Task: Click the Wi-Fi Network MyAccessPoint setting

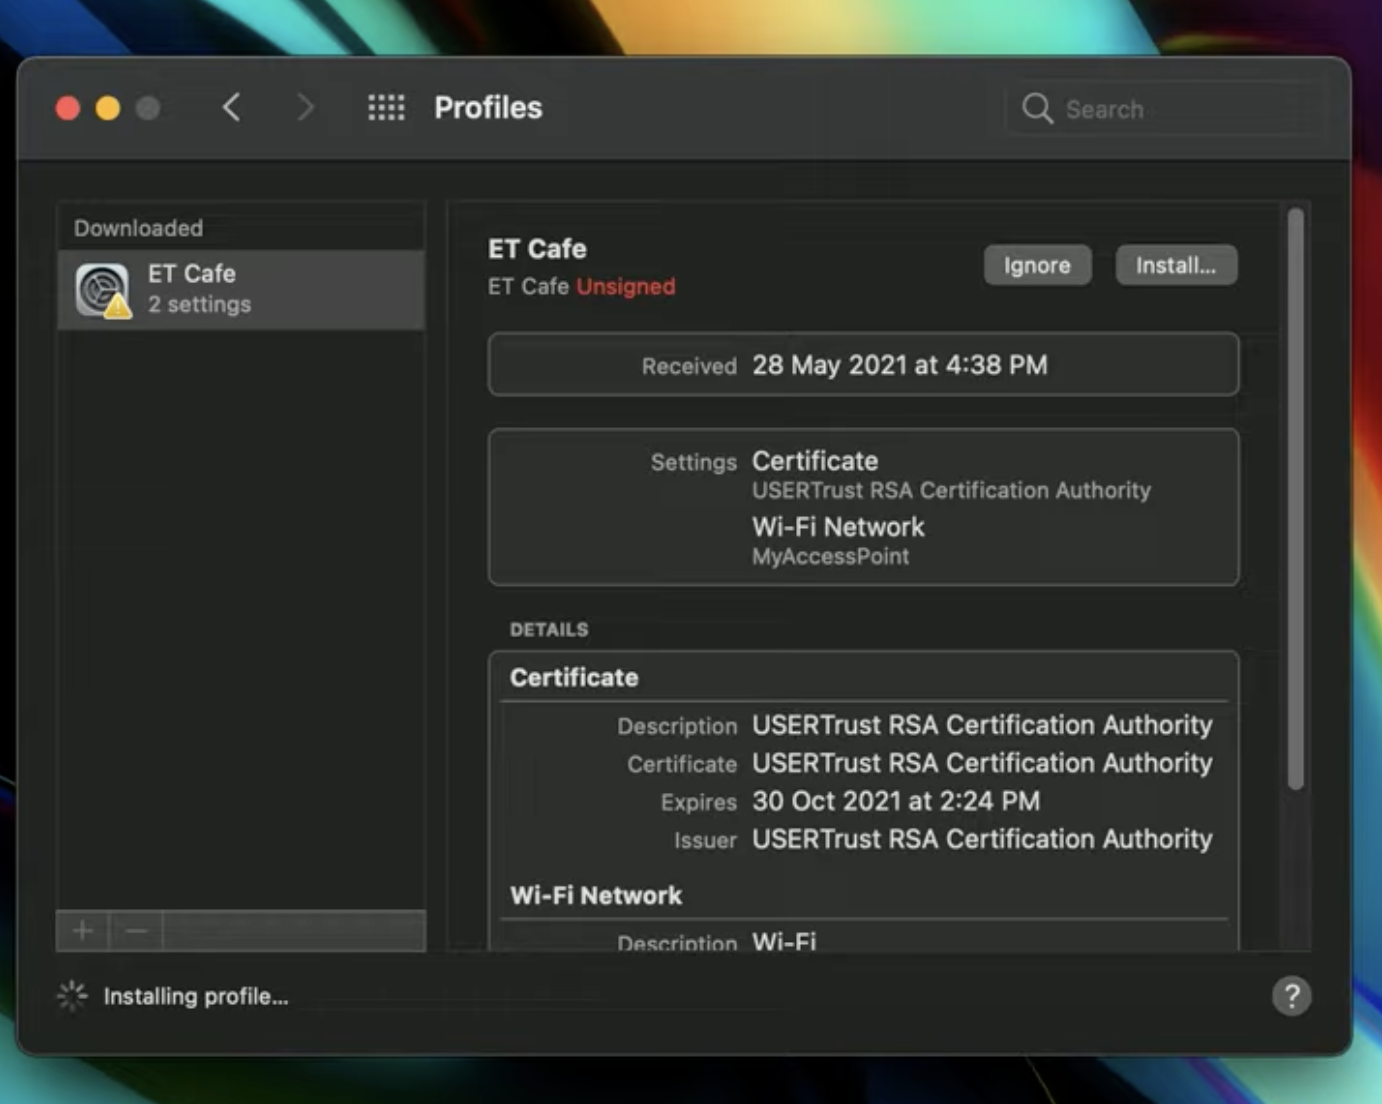Action: coord(838,540)
